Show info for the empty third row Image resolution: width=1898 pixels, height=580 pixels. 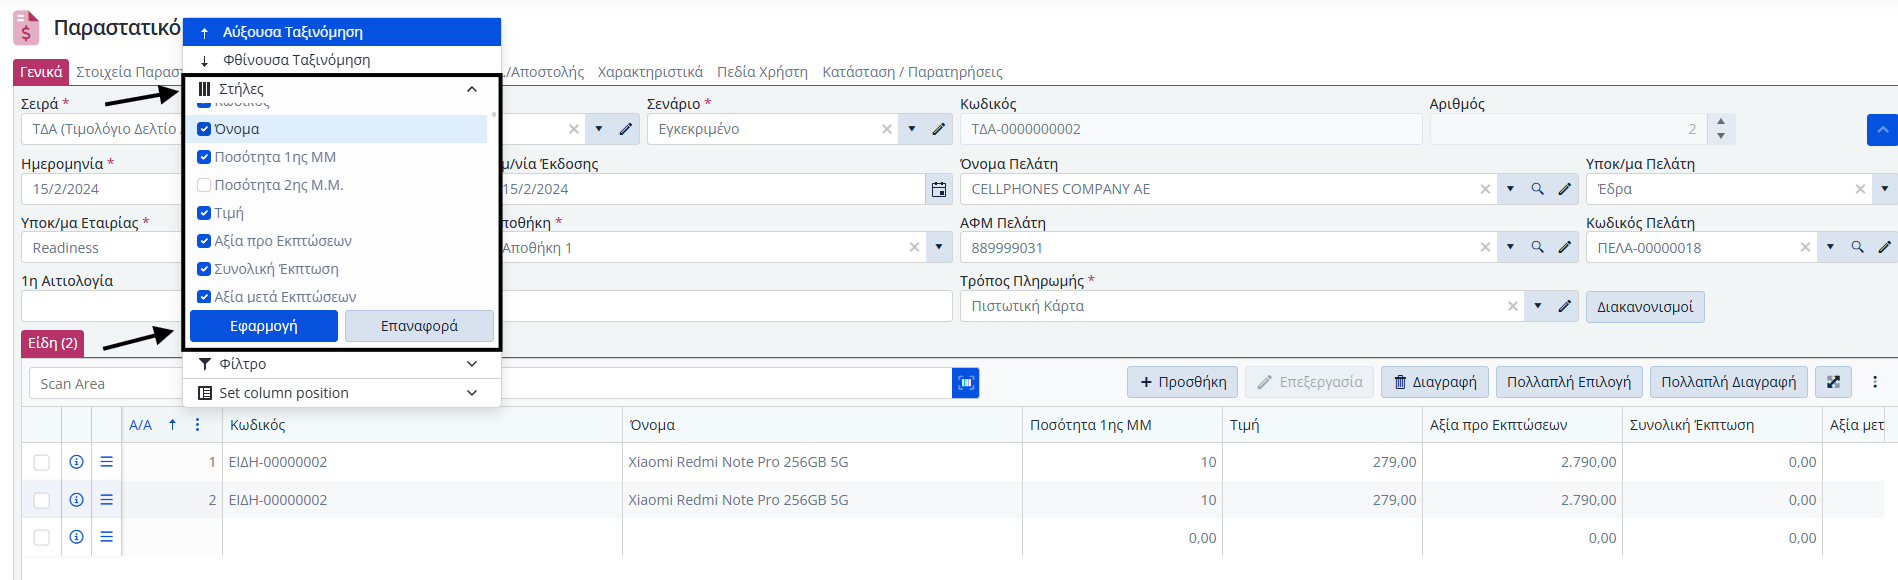(76, 537)
